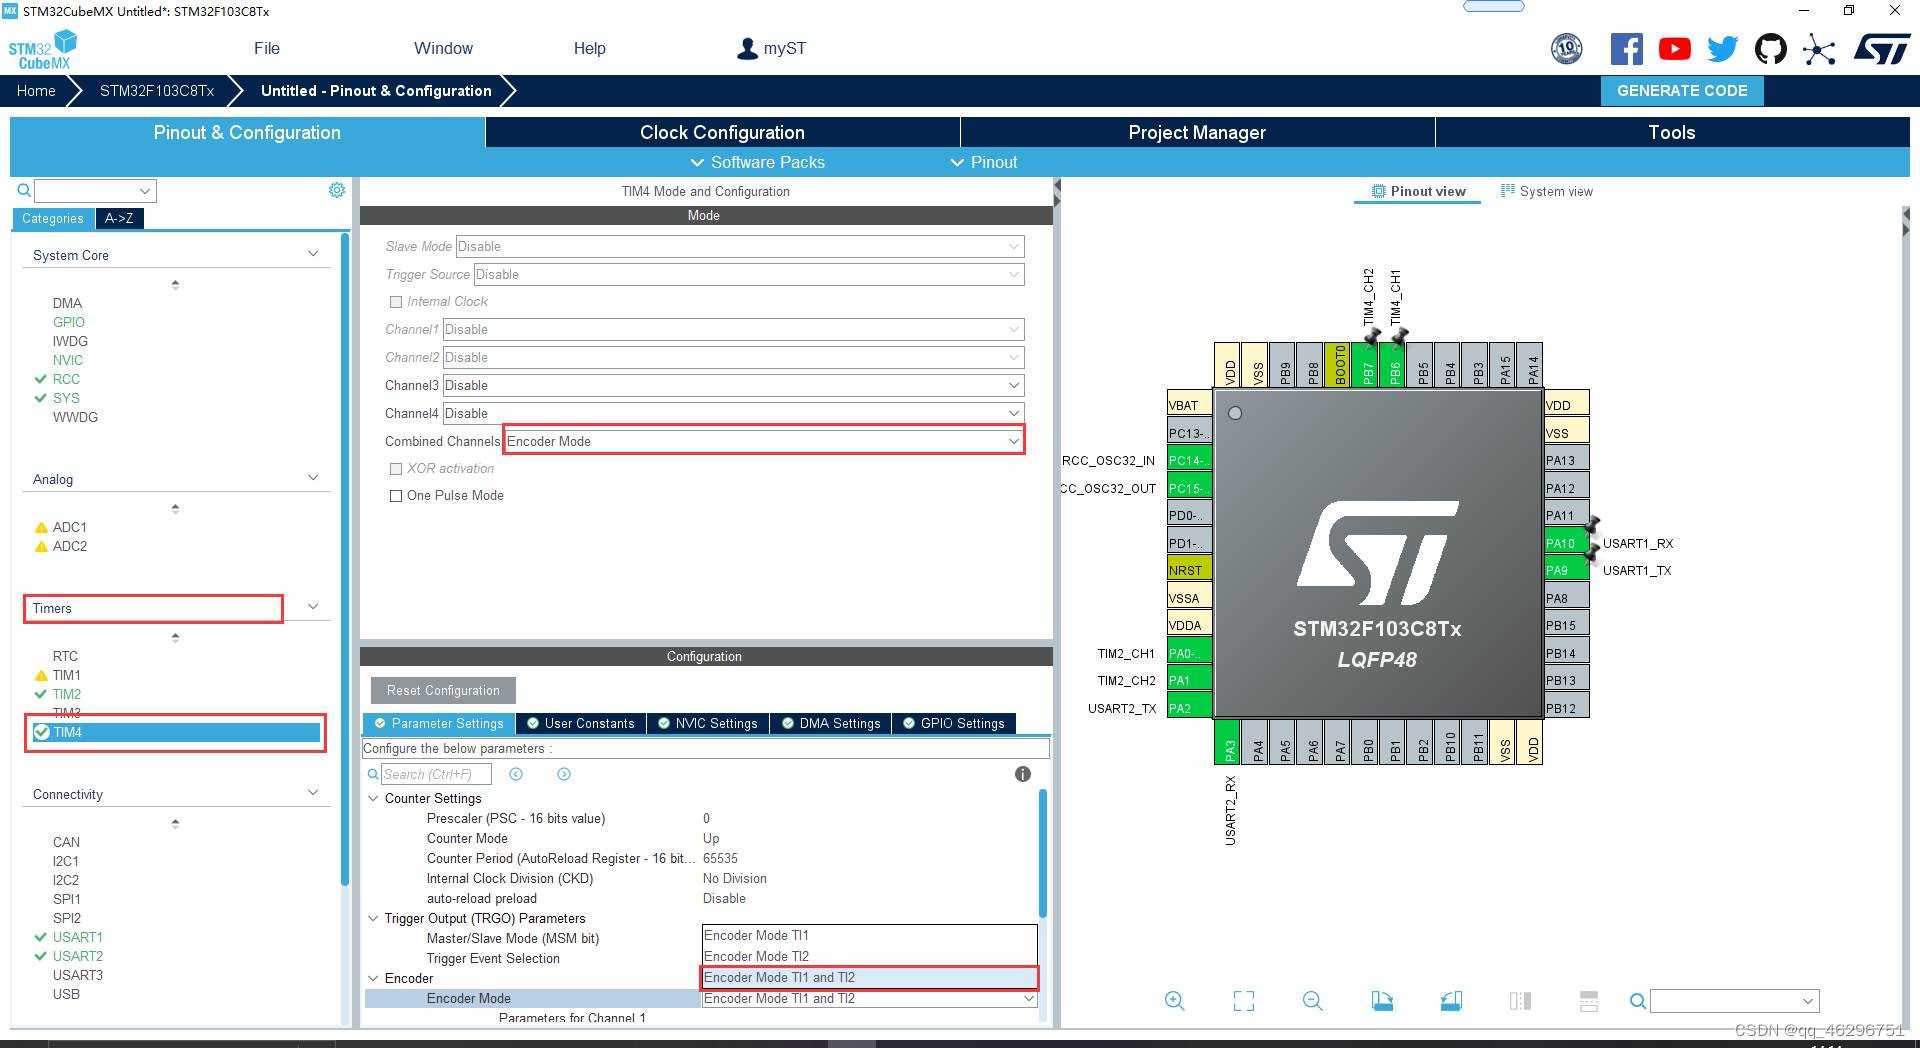Rotate the chip clockwise using the rotate icon

(1382, 1000)
